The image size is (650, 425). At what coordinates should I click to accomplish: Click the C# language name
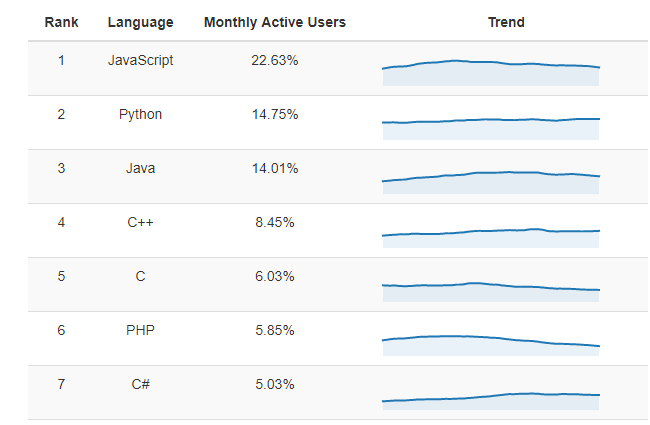pyautogui.click(x=141, y=384)
